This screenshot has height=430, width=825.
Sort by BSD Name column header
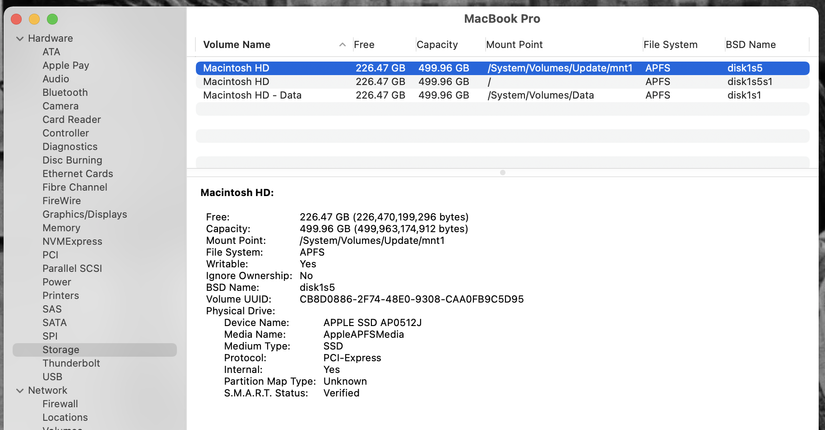[751, 45]
